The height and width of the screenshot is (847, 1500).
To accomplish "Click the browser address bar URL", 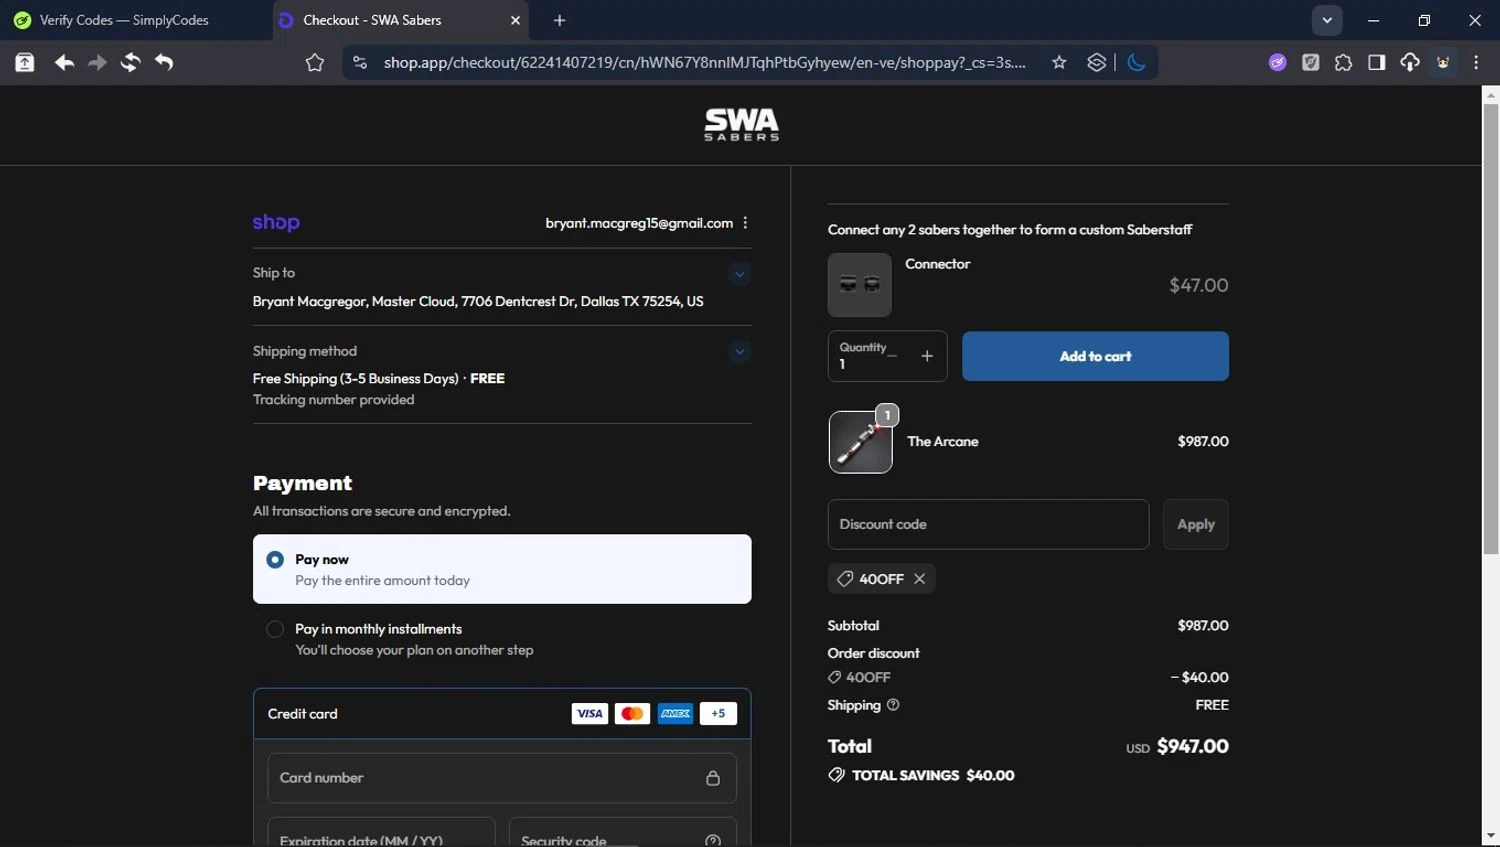I will [x=704, y=63].
